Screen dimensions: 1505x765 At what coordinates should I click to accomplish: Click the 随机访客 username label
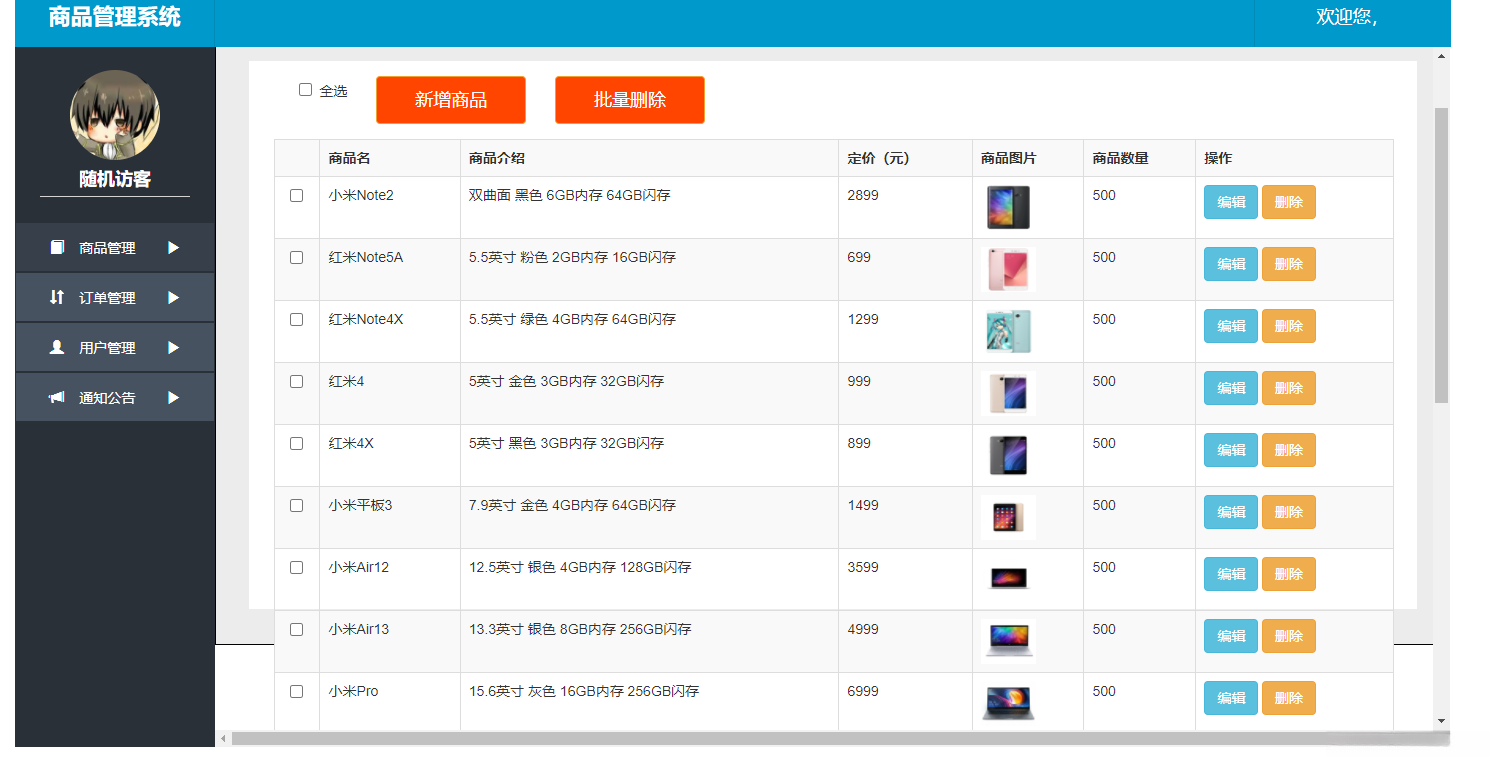115,180
